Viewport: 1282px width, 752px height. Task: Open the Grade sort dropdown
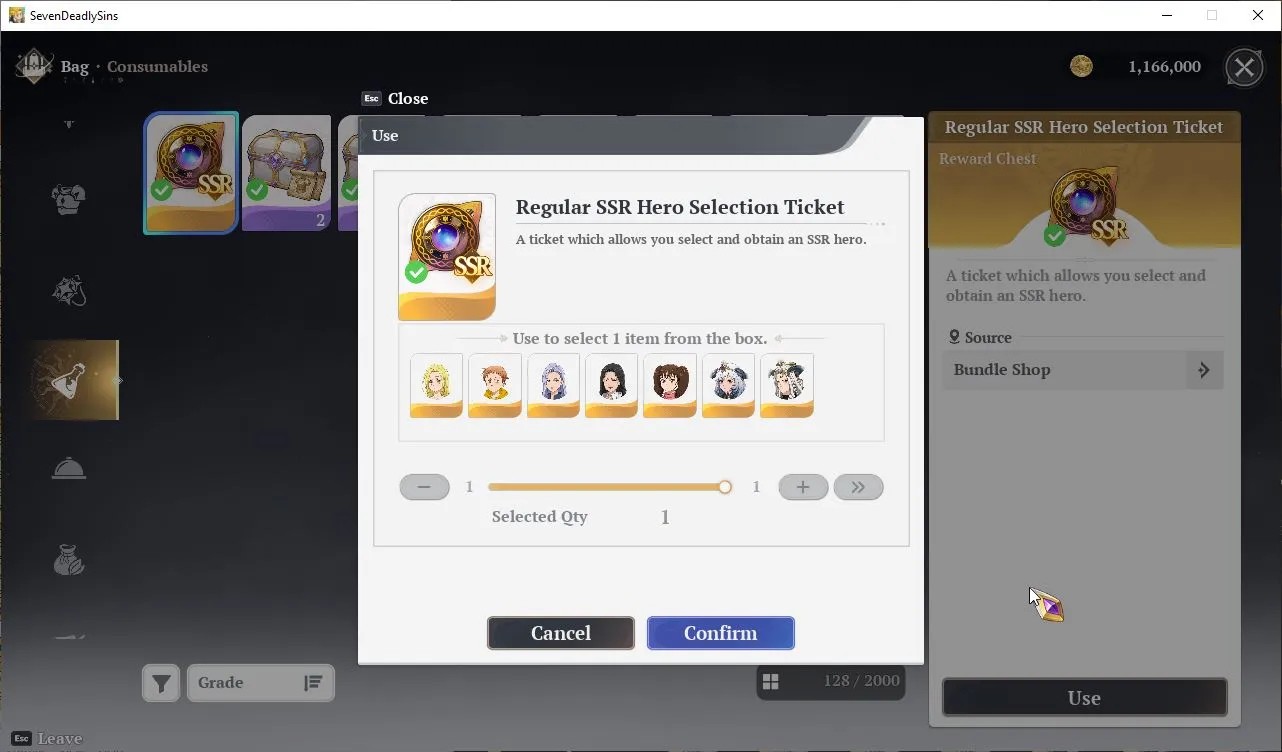tap(261, 683)
